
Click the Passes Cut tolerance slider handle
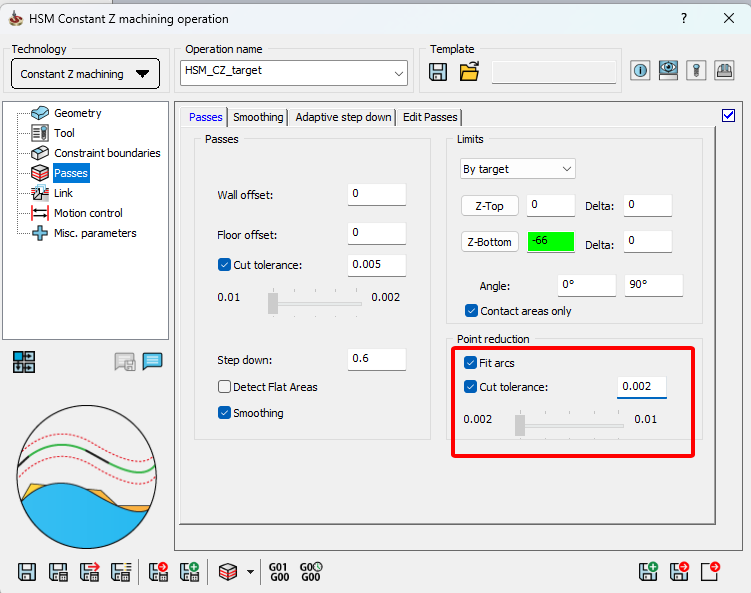[x=273, y=303]
